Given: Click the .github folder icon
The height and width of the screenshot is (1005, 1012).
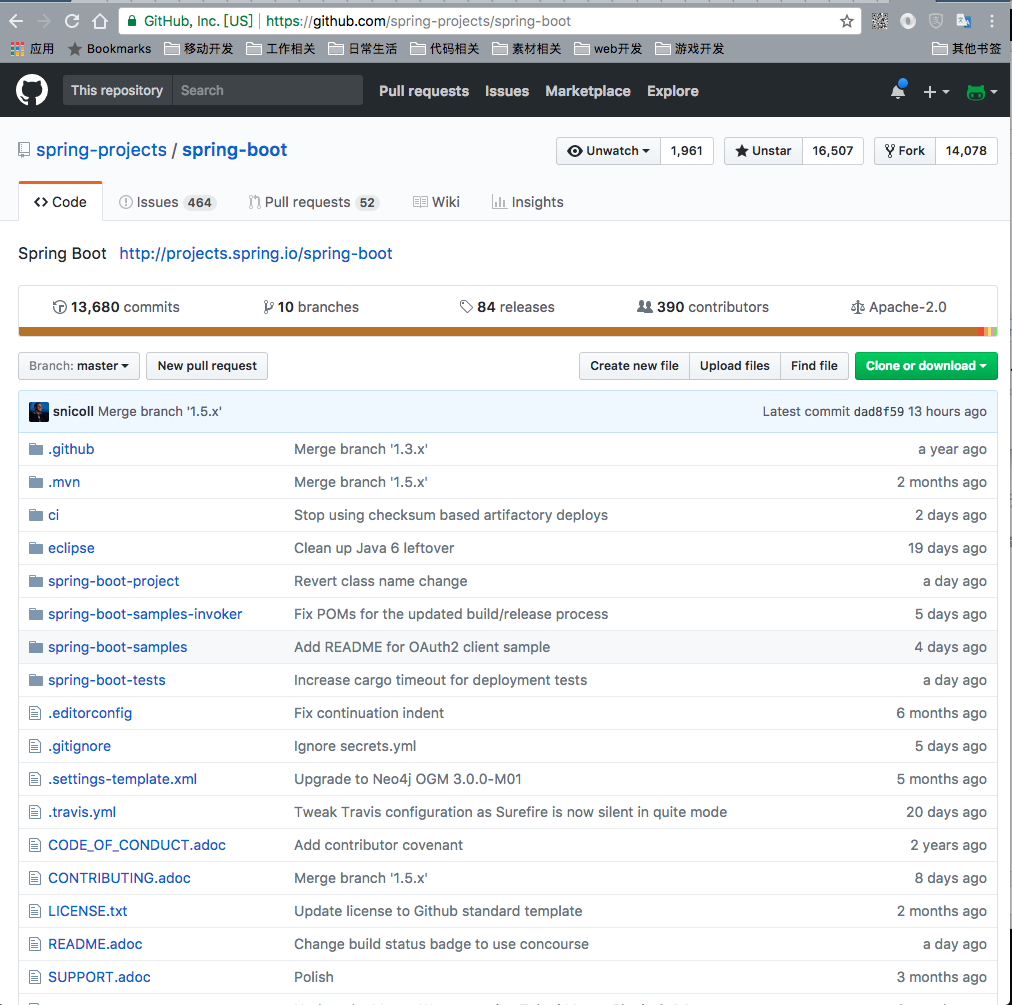Looking at the screenshot, I should click(36, 449).
